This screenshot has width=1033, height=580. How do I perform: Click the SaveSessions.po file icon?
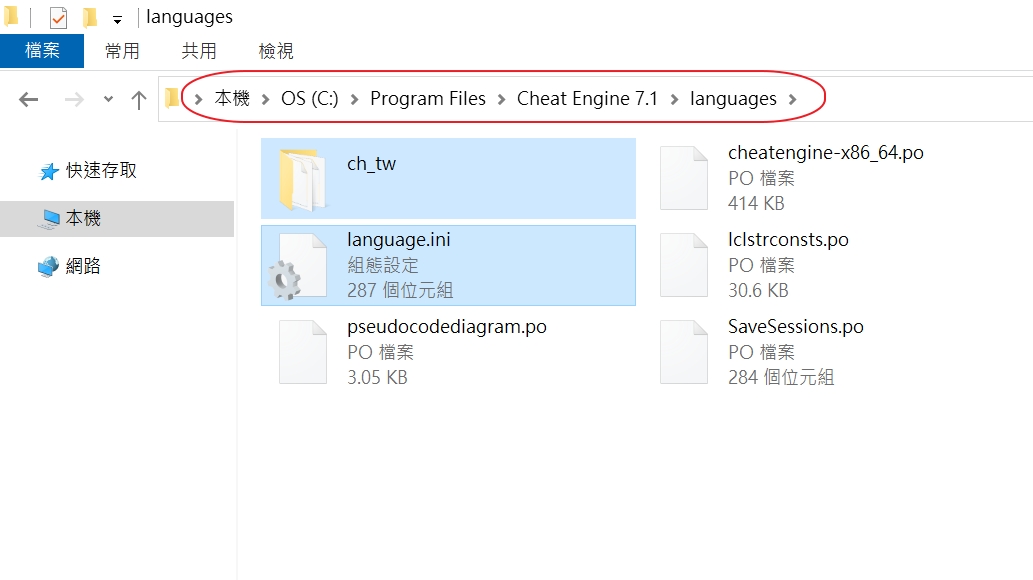pos(684,352)
